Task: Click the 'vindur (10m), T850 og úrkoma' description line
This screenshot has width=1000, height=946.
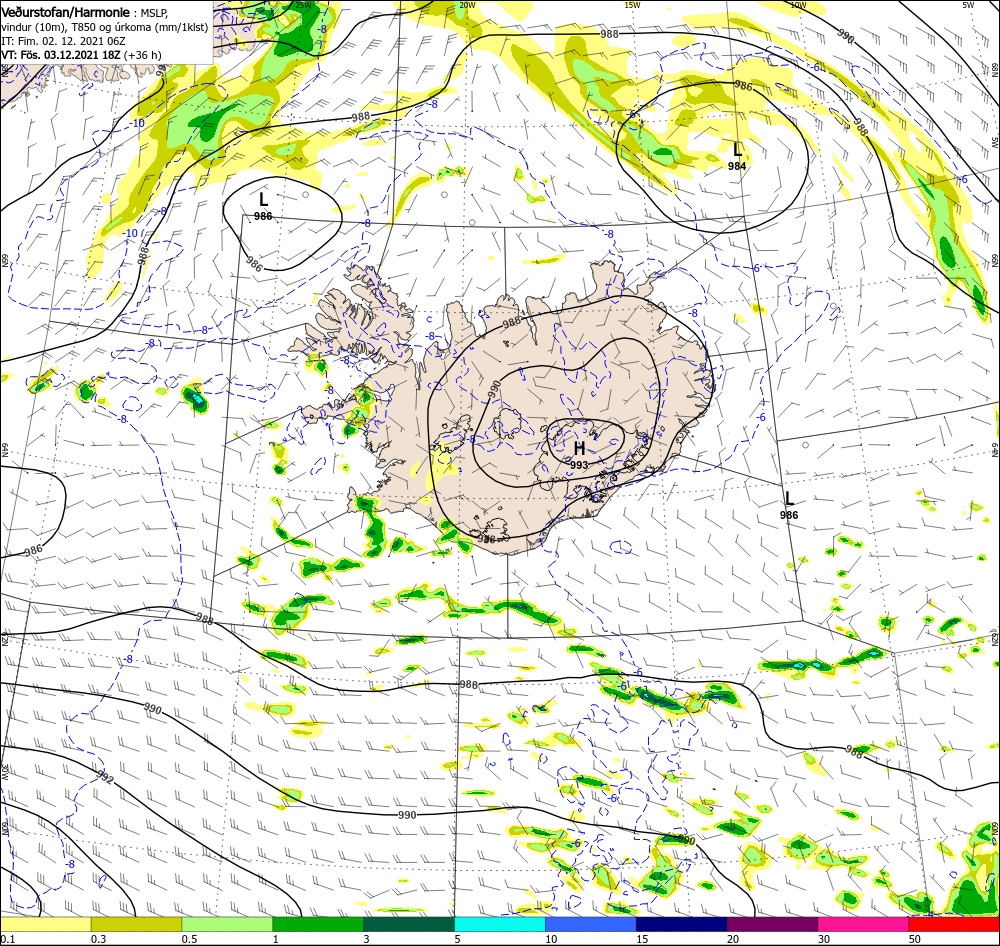Action: click(105, 27)
